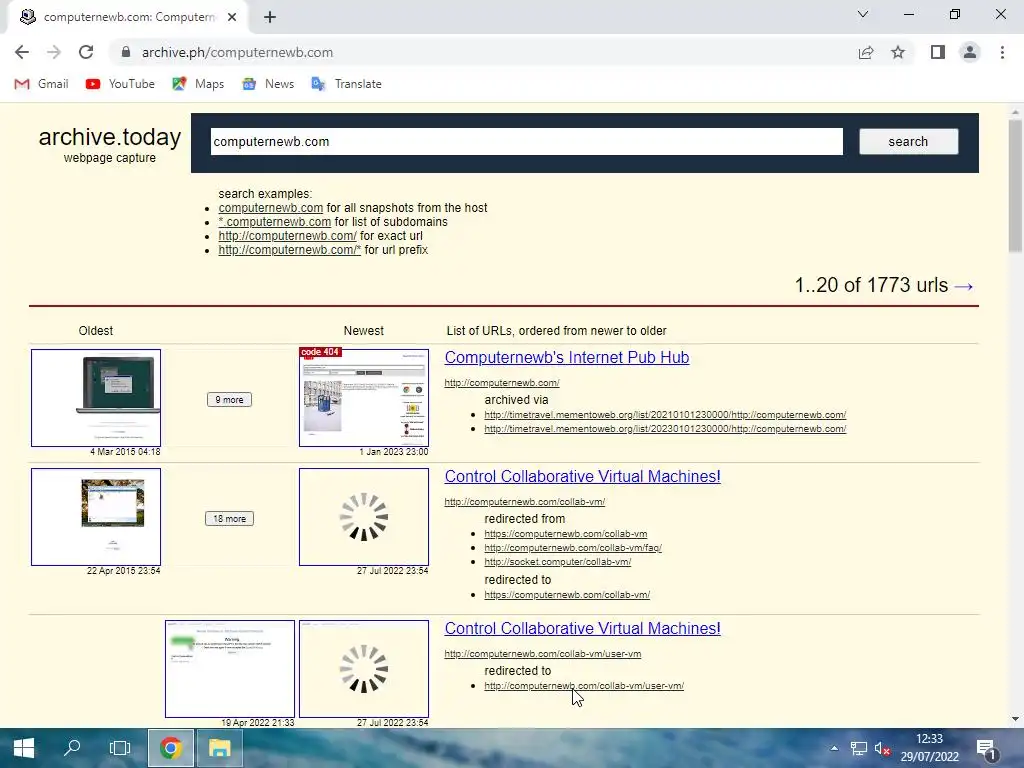Open 19 Apr 2022 snapshot thumbnail

click(230, 669)
